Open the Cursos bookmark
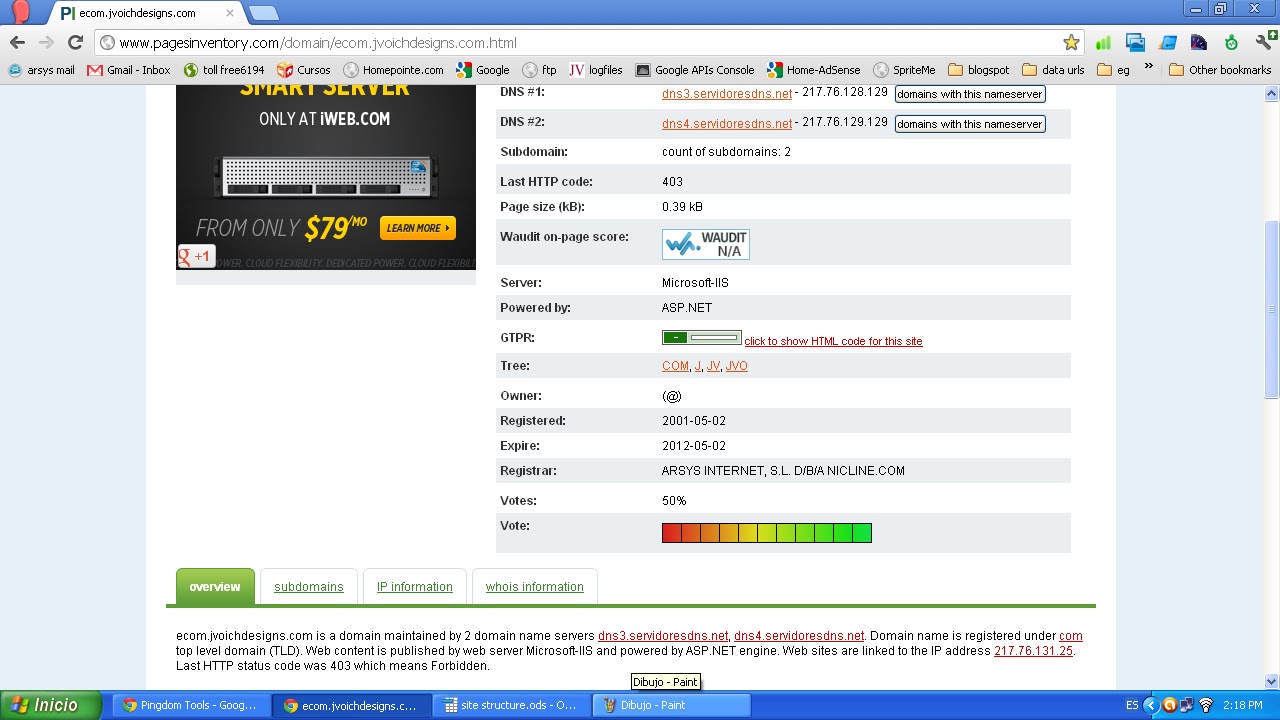This screenshot has width=1280, height=720. (304, 70)
